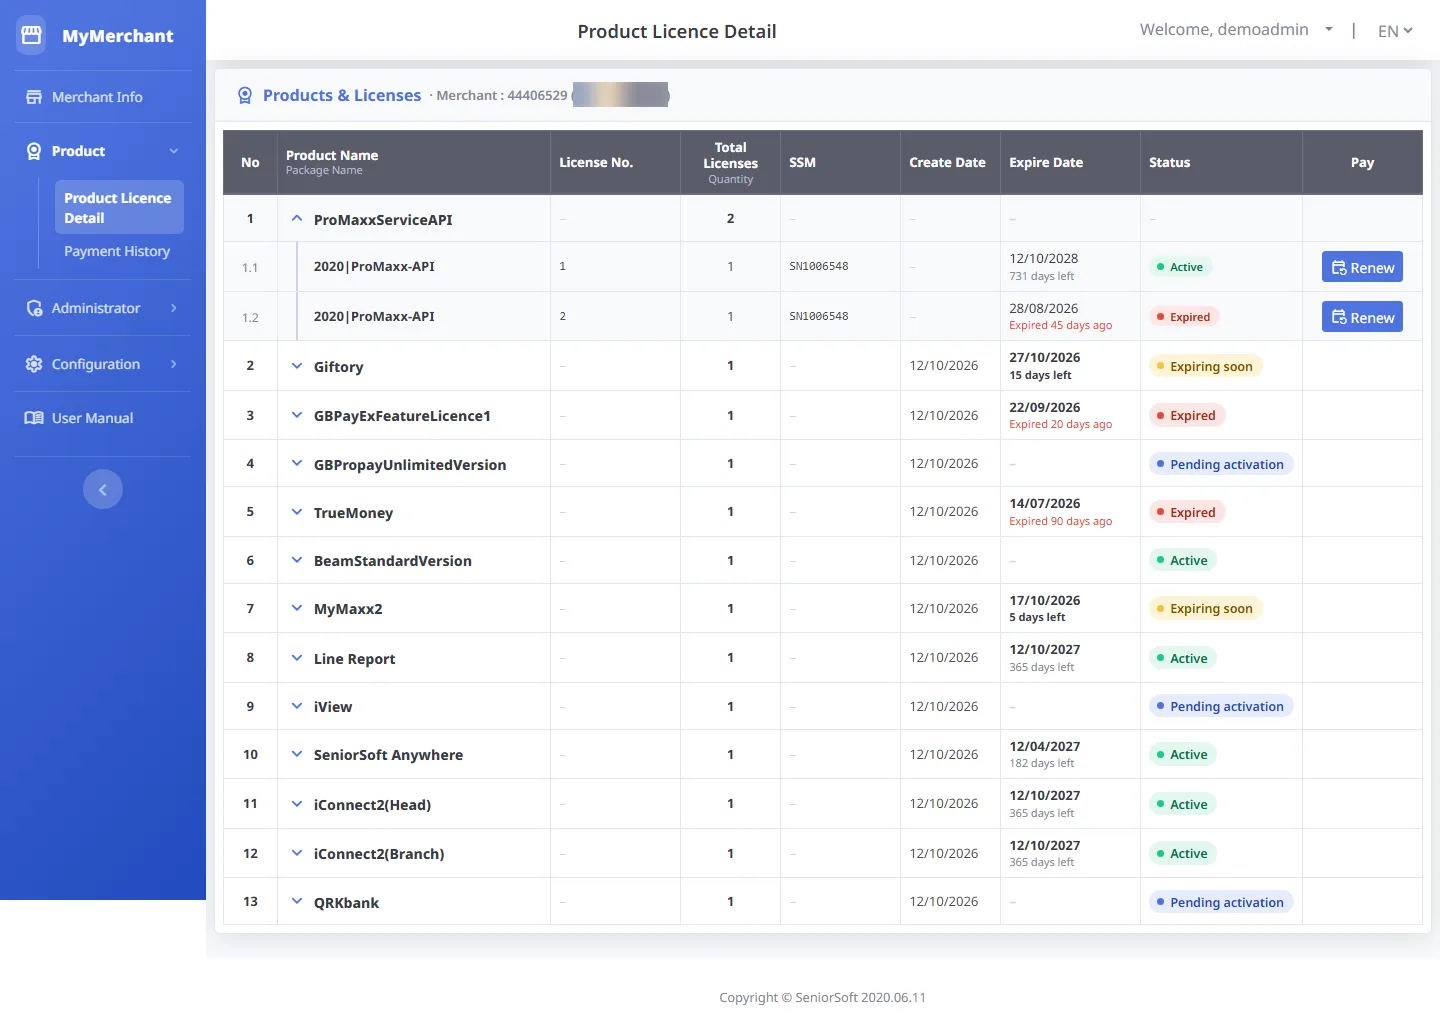This screenshot has height=1035, width=1440.
Task: Expand the Line Report row
Action: coord(297,658)
